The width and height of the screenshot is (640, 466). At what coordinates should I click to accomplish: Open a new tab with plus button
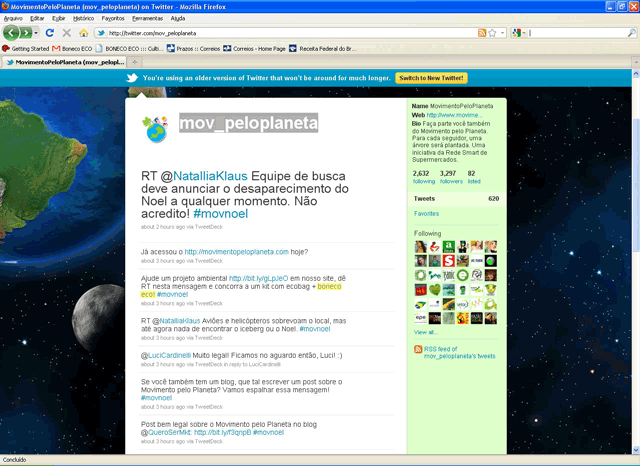tap(134, 62)
